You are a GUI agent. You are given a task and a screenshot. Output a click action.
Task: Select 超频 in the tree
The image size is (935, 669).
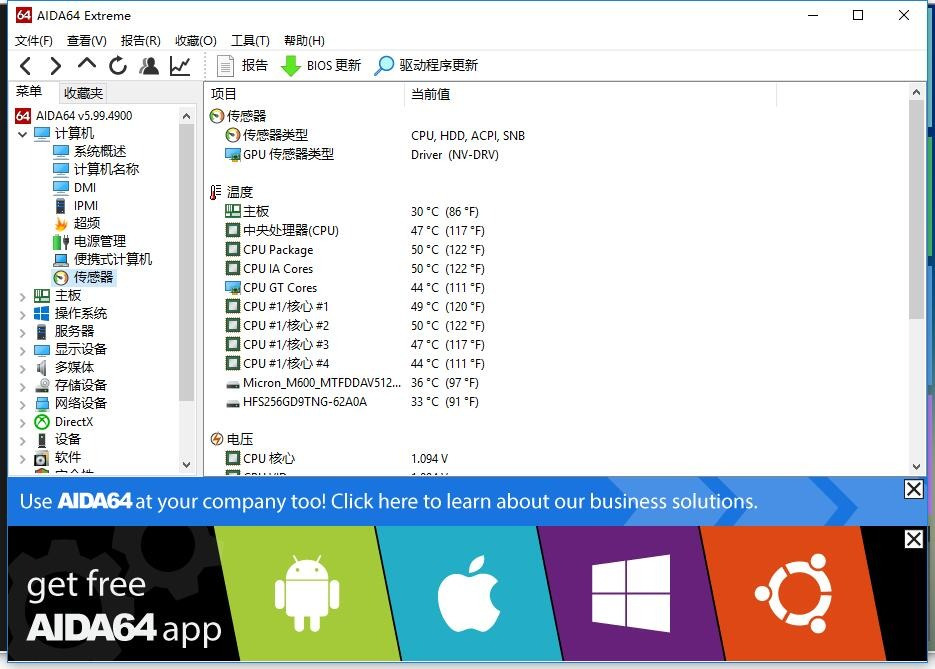(x=86, y=223)
